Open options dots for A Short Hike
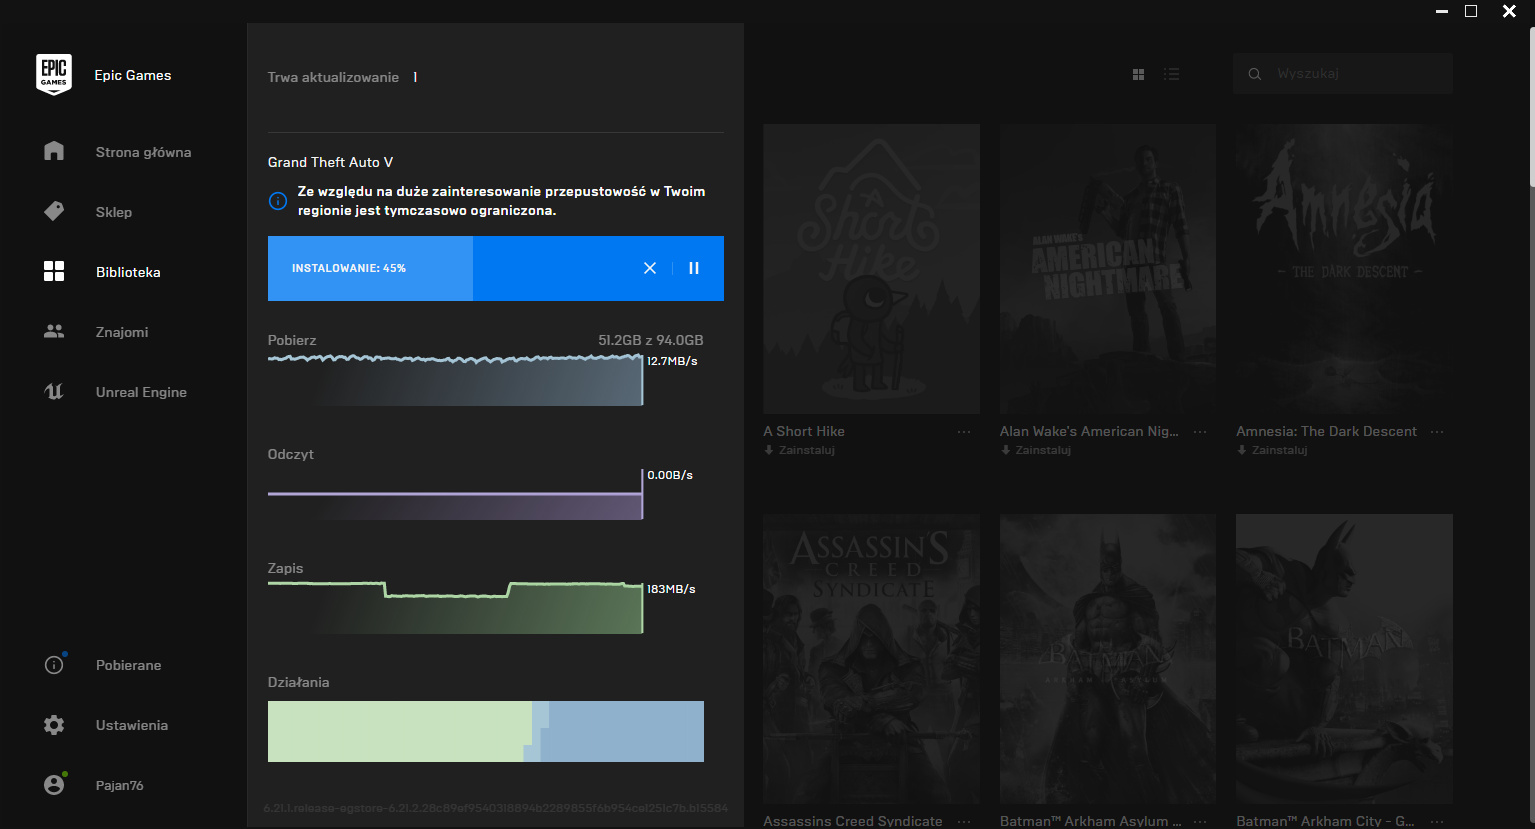The image size is (1535, 829). [964, 432]
